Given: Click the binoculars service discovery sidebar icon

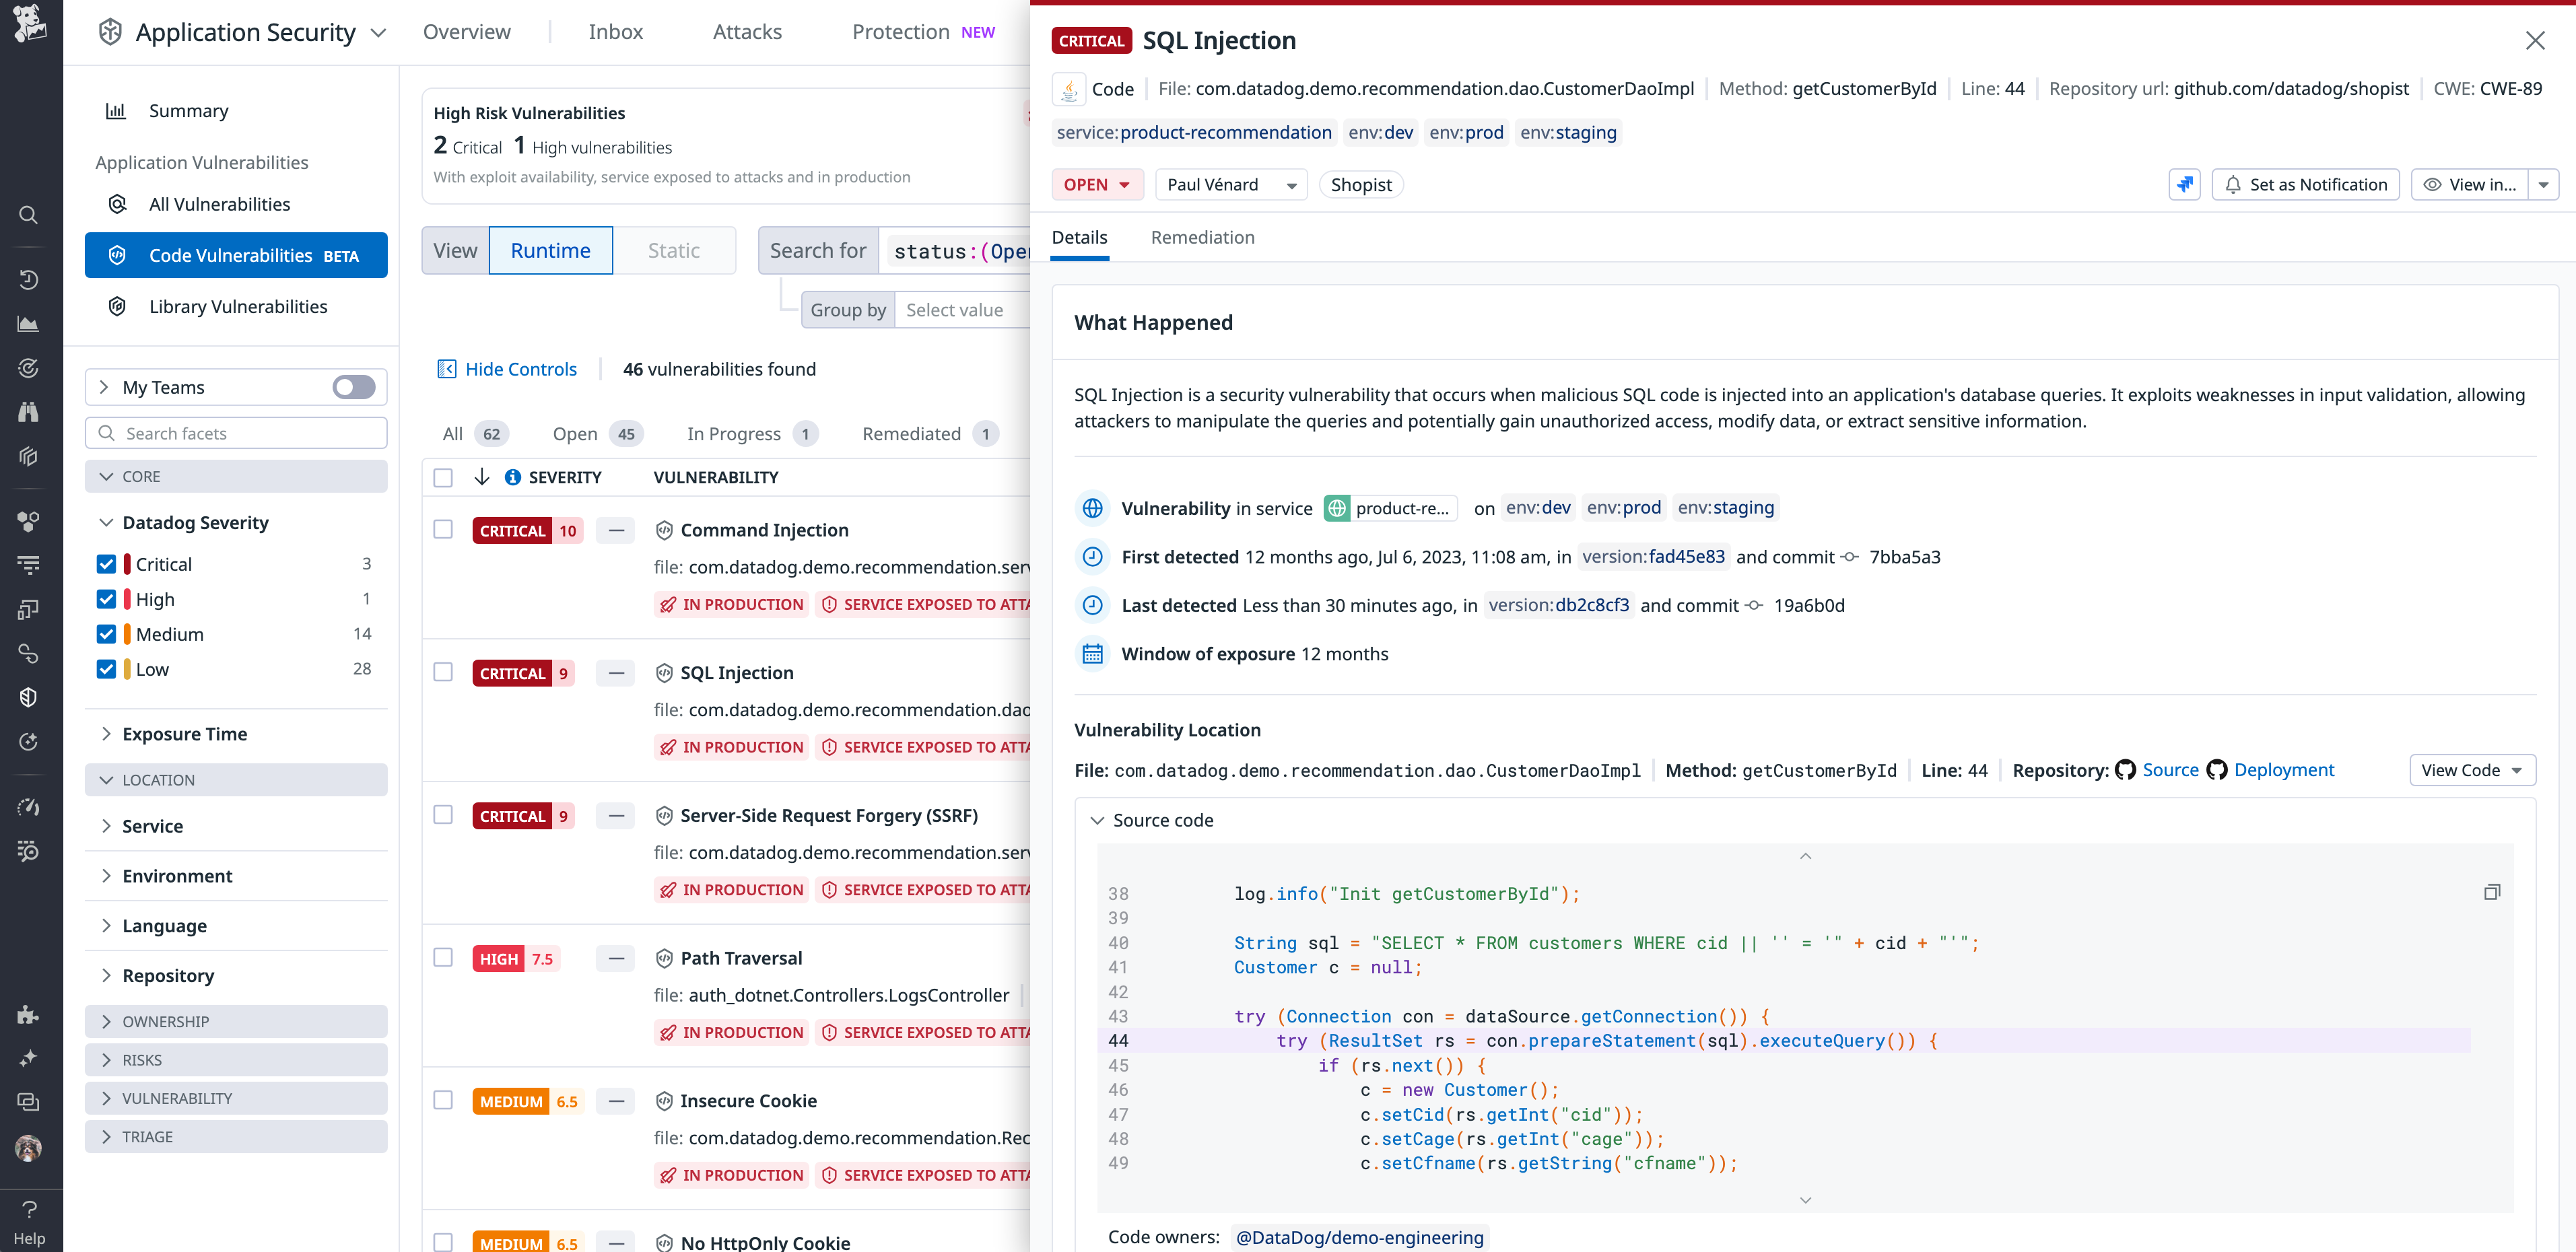Looking at the screenshot, I should (28, 411).
